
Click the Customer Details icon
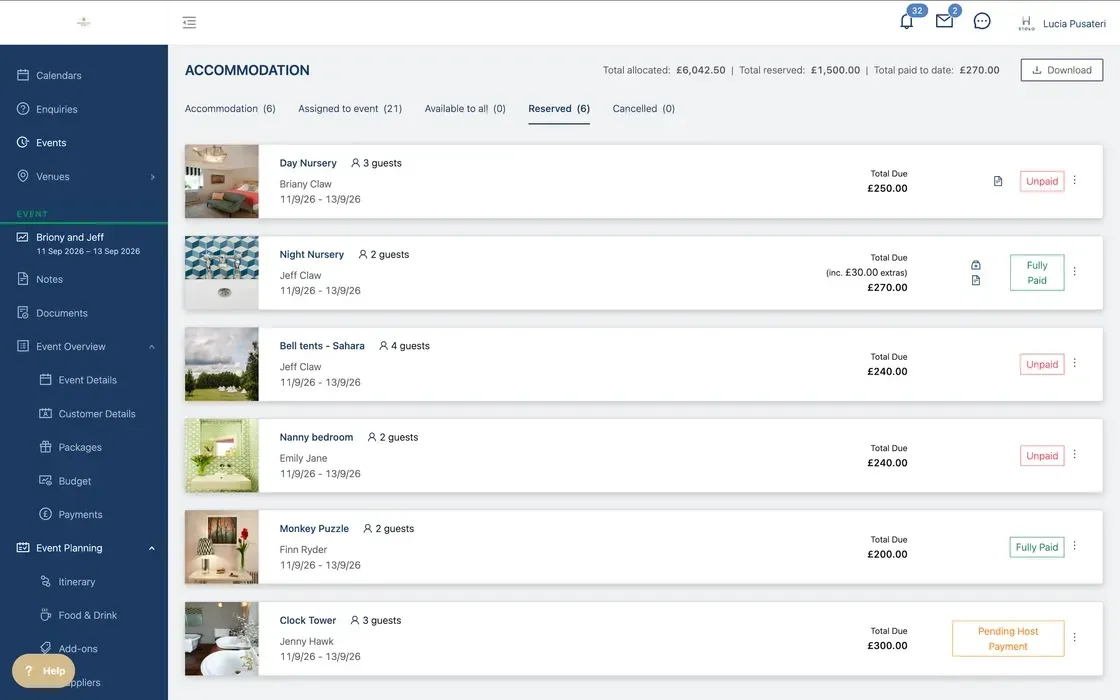45,413
